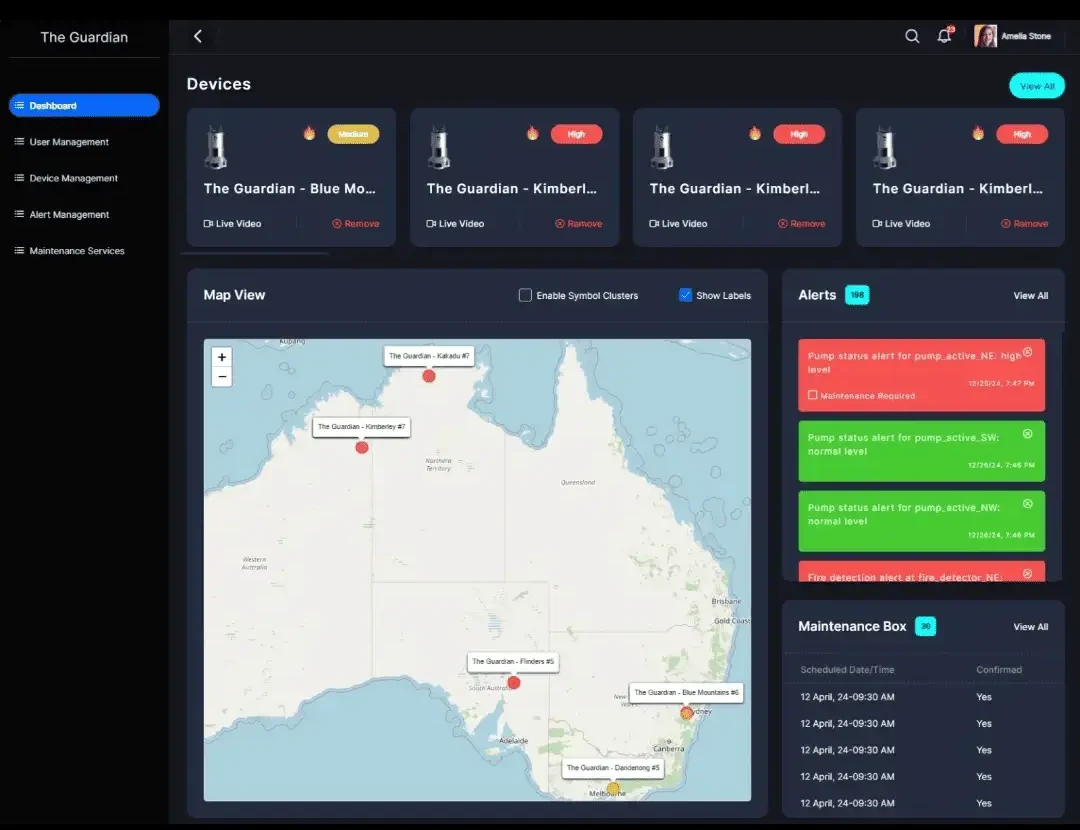This screenshot has height=830, width=1080.
Task: Click the Flinders #5 red map marker
Action: [514, 683]
